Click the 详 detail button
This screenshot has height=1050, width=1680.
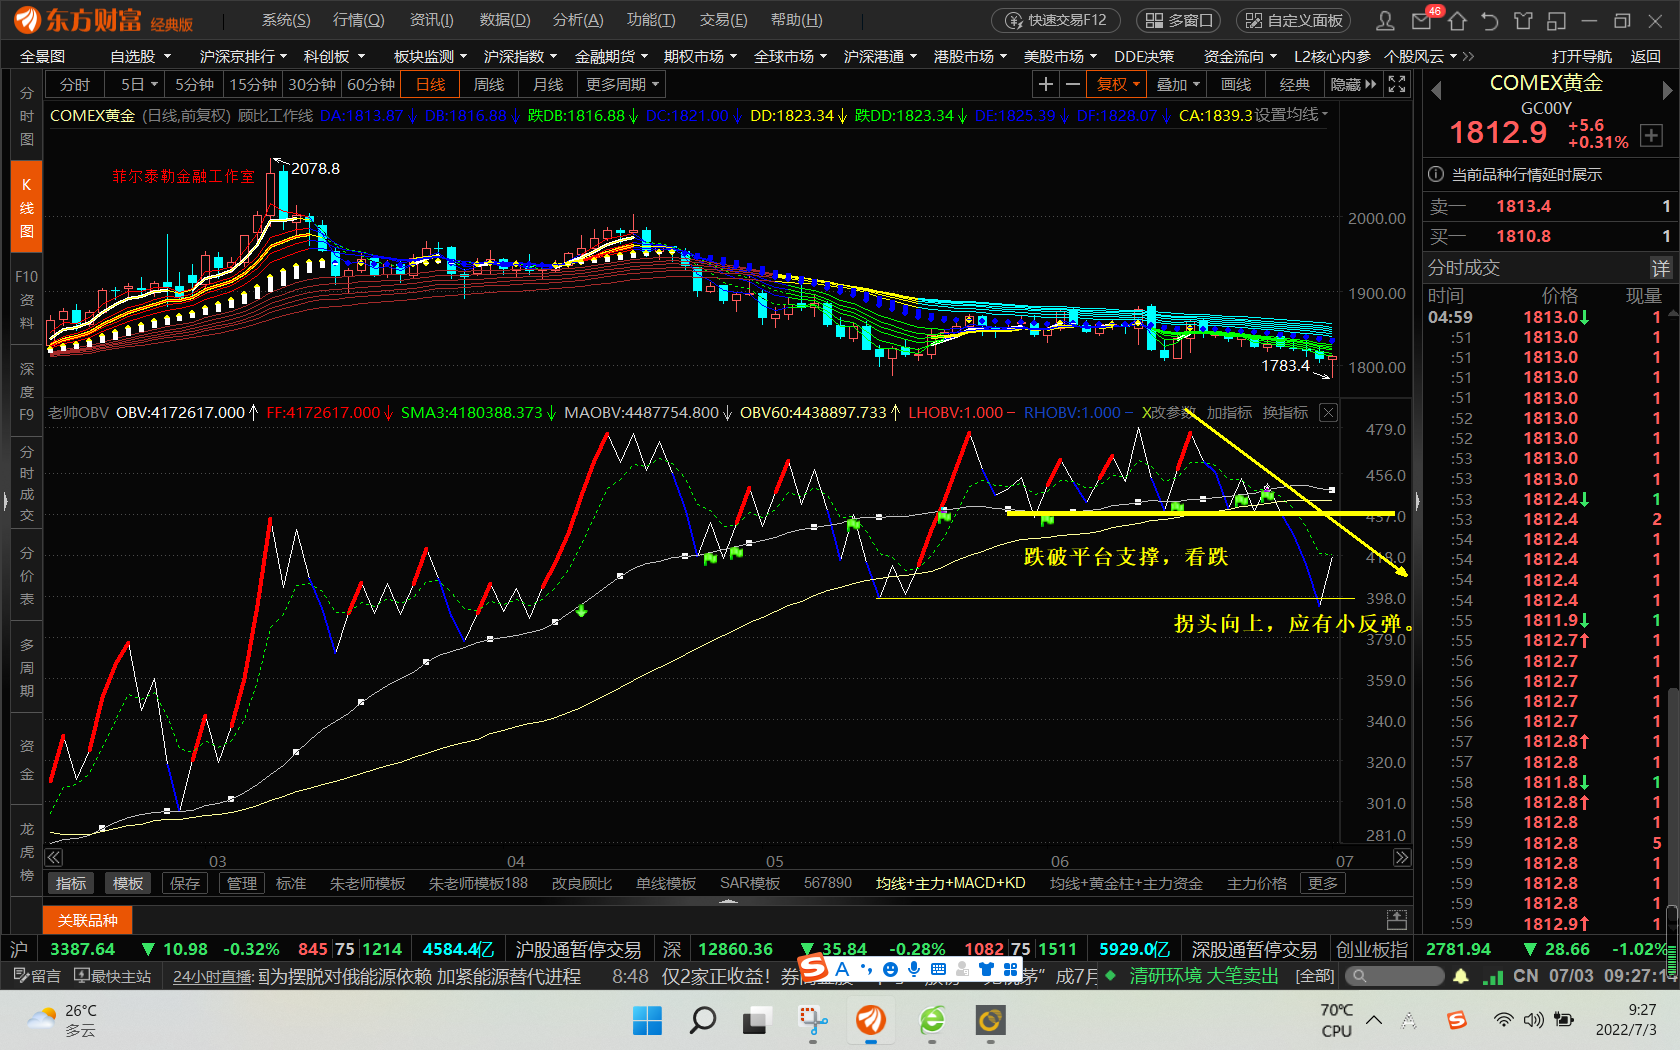pyautogui.click(x=1660, y=268)
